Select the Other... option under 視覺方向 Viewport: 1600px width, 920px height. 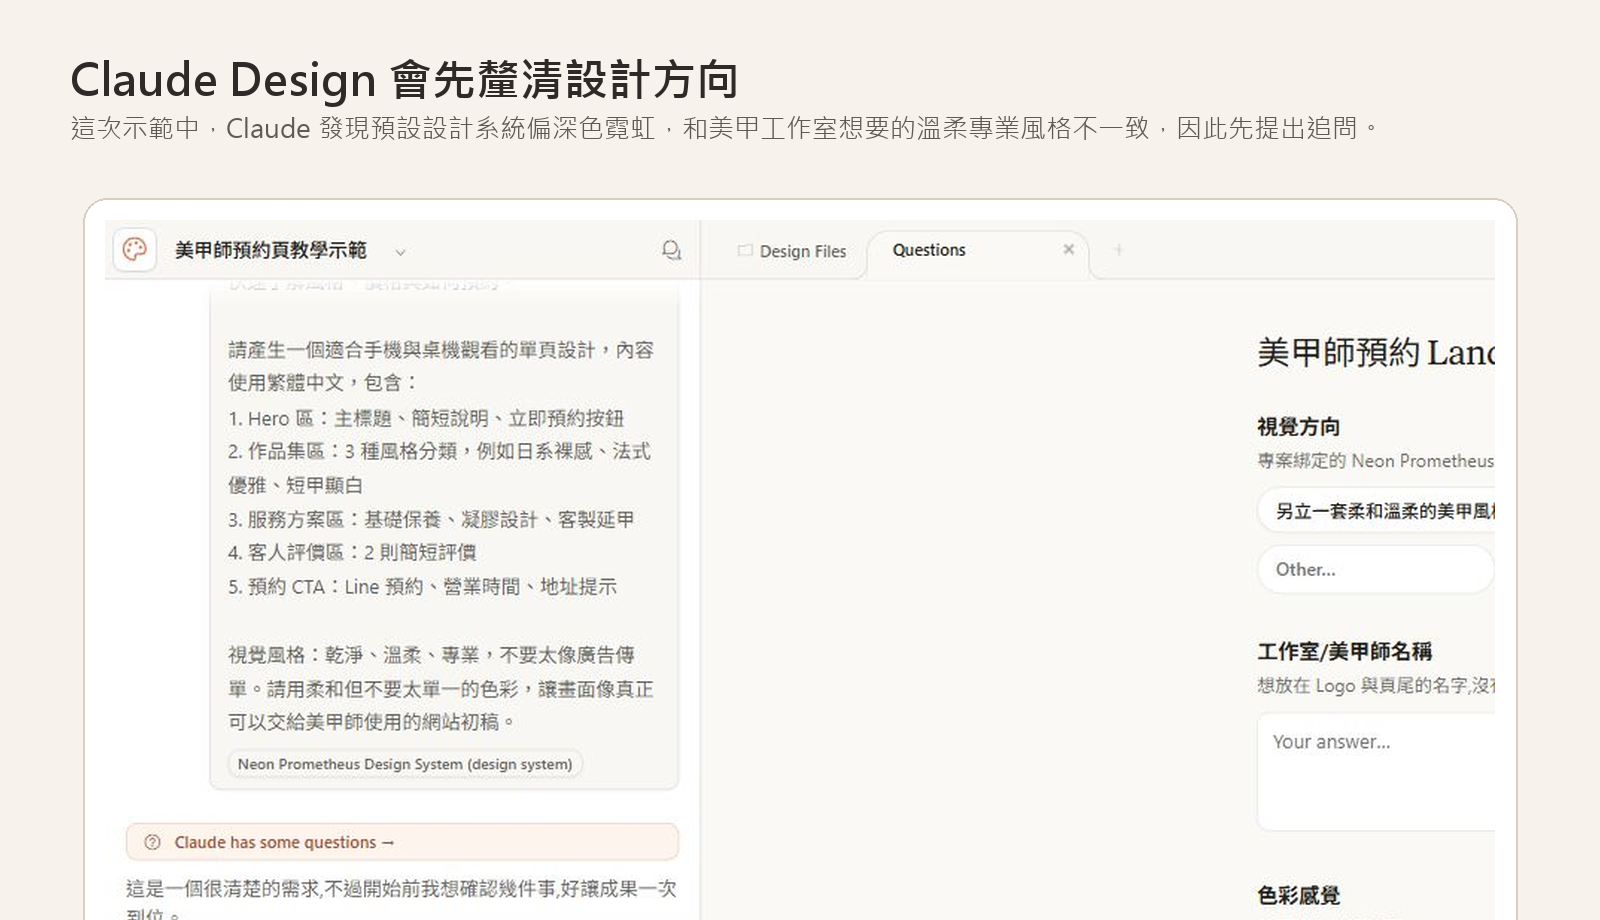pyautogui.click(x=1376, y=569)
